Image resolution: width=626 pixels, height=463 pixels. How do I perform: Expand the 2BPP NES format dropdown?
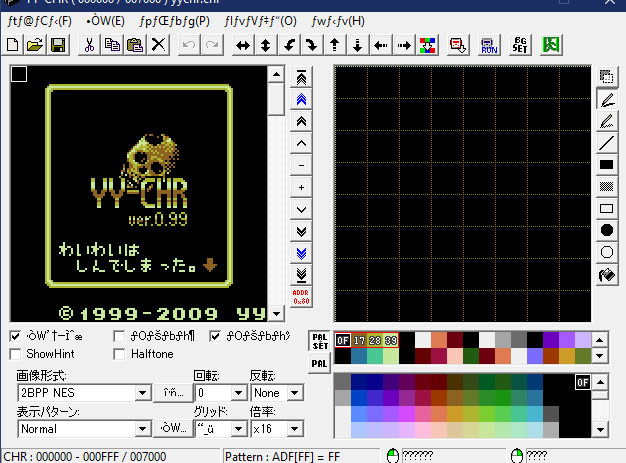142,393
